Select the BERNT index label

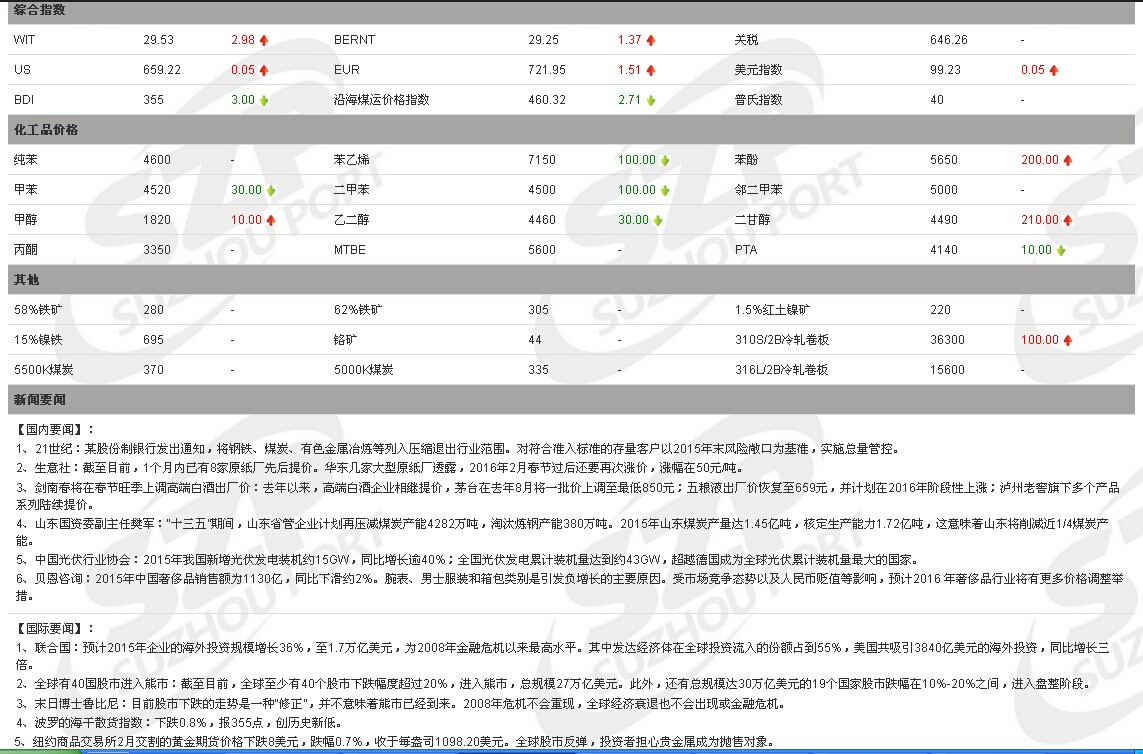click(354, 40)
